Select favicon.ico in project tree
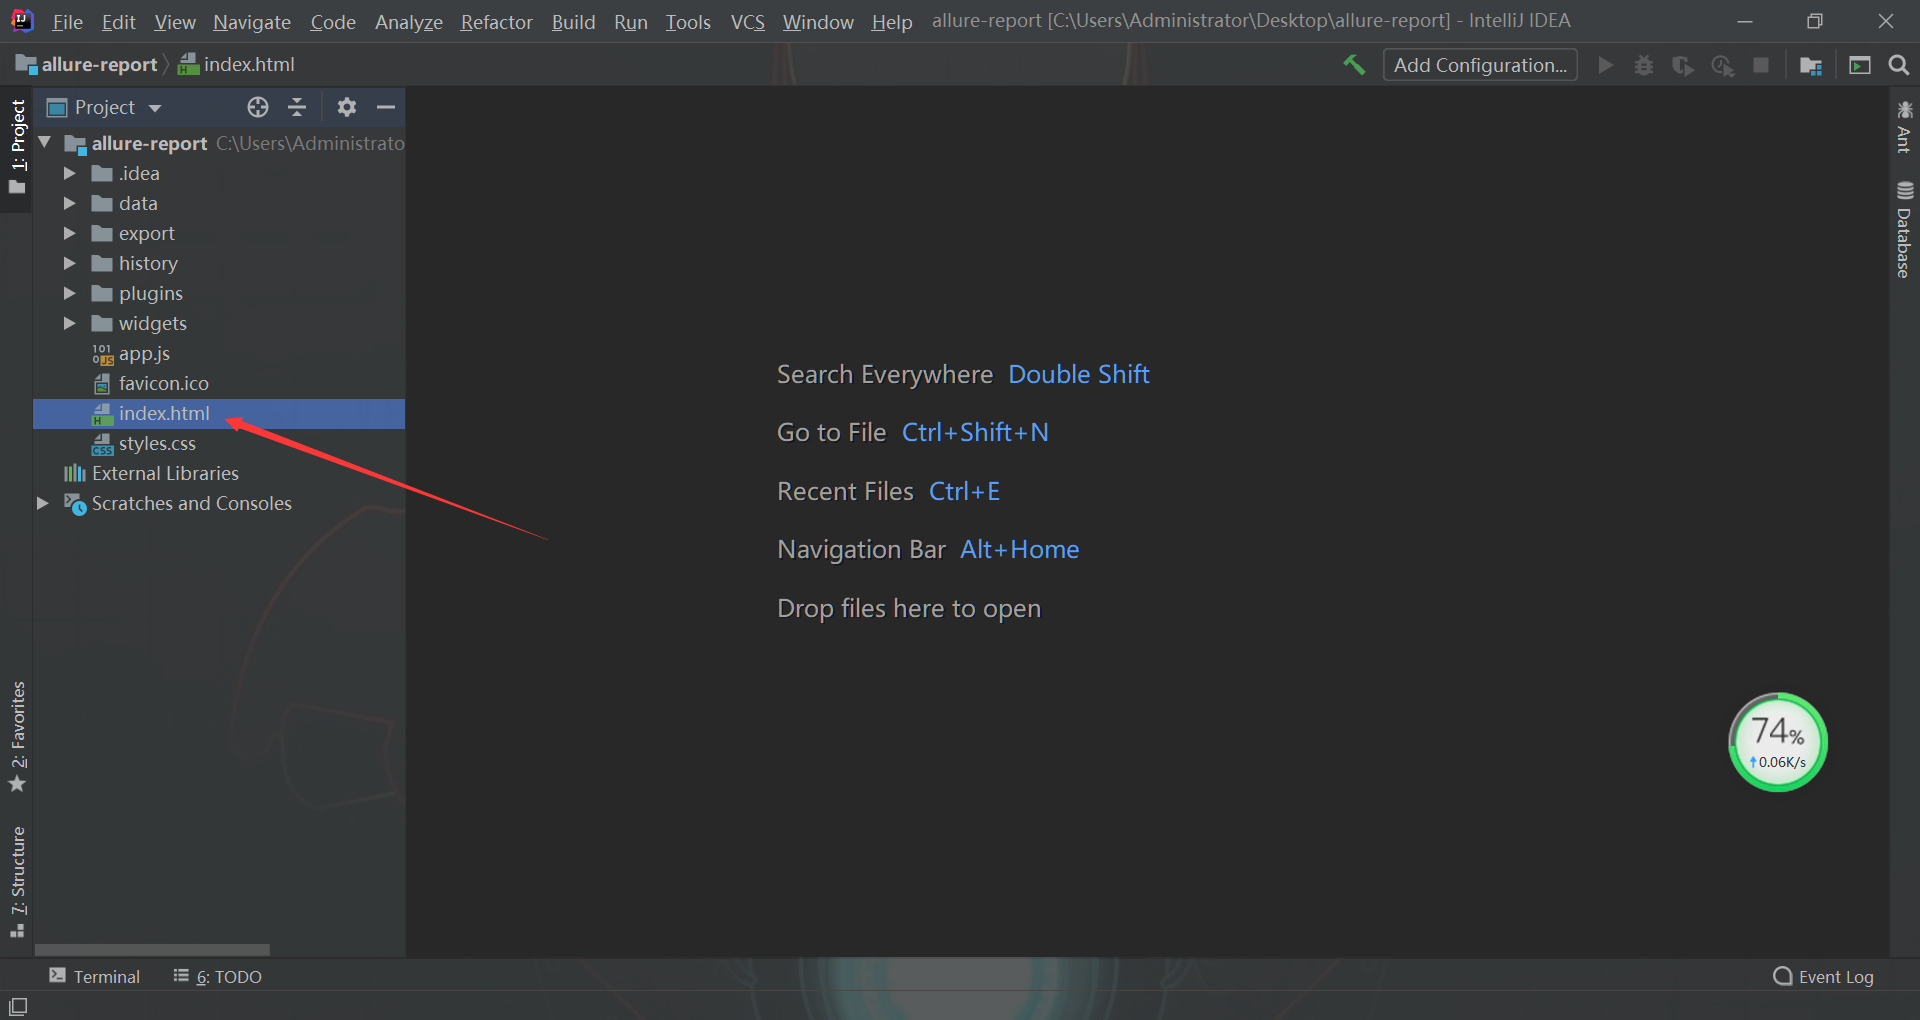 (x=163, y=383)
